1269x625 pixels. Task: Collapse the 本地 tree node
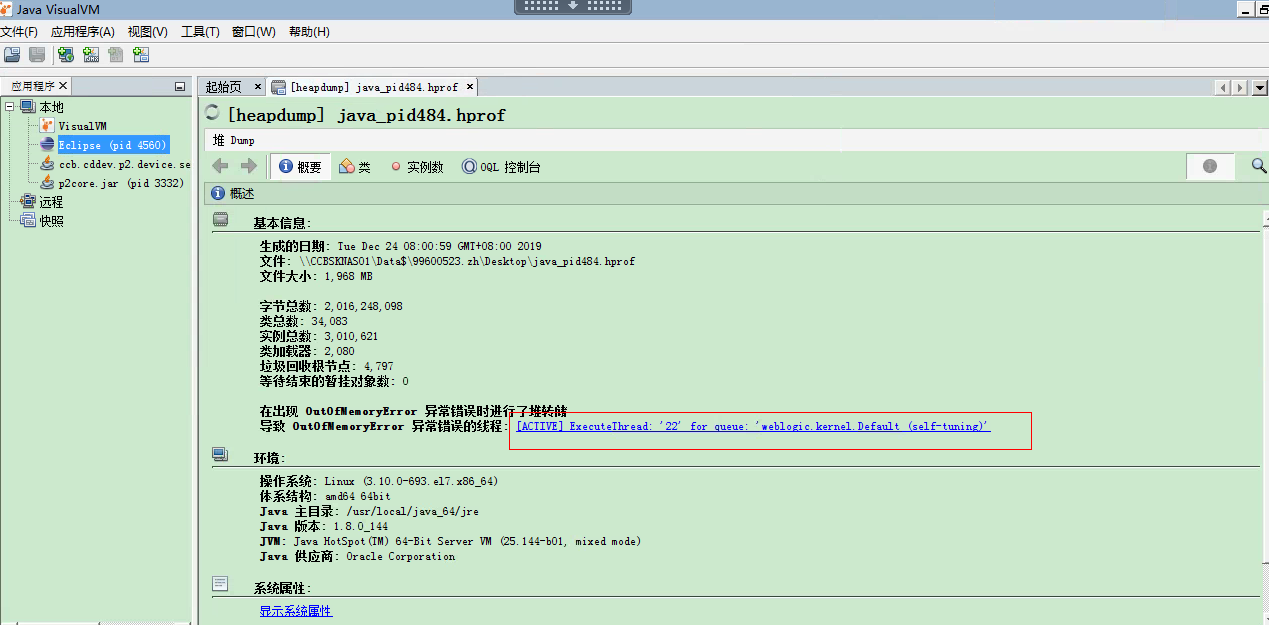coord(9,107)
